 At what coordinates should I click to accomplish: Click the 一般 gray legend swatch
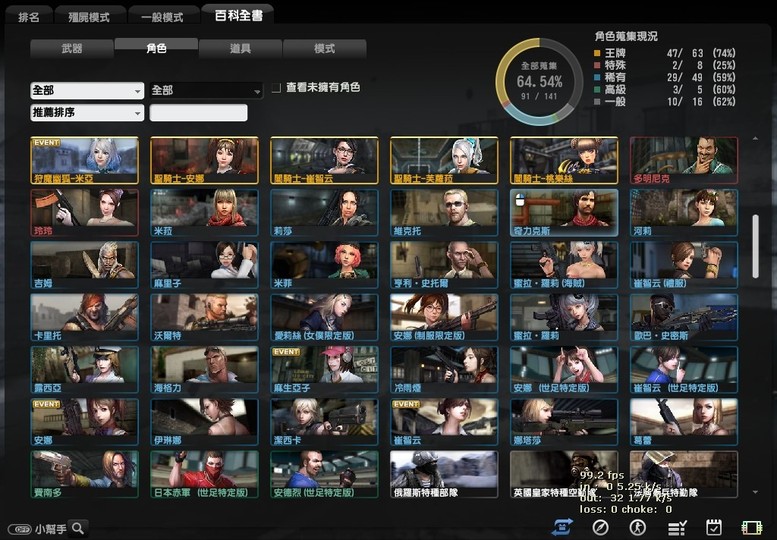[x=597, y=102]
